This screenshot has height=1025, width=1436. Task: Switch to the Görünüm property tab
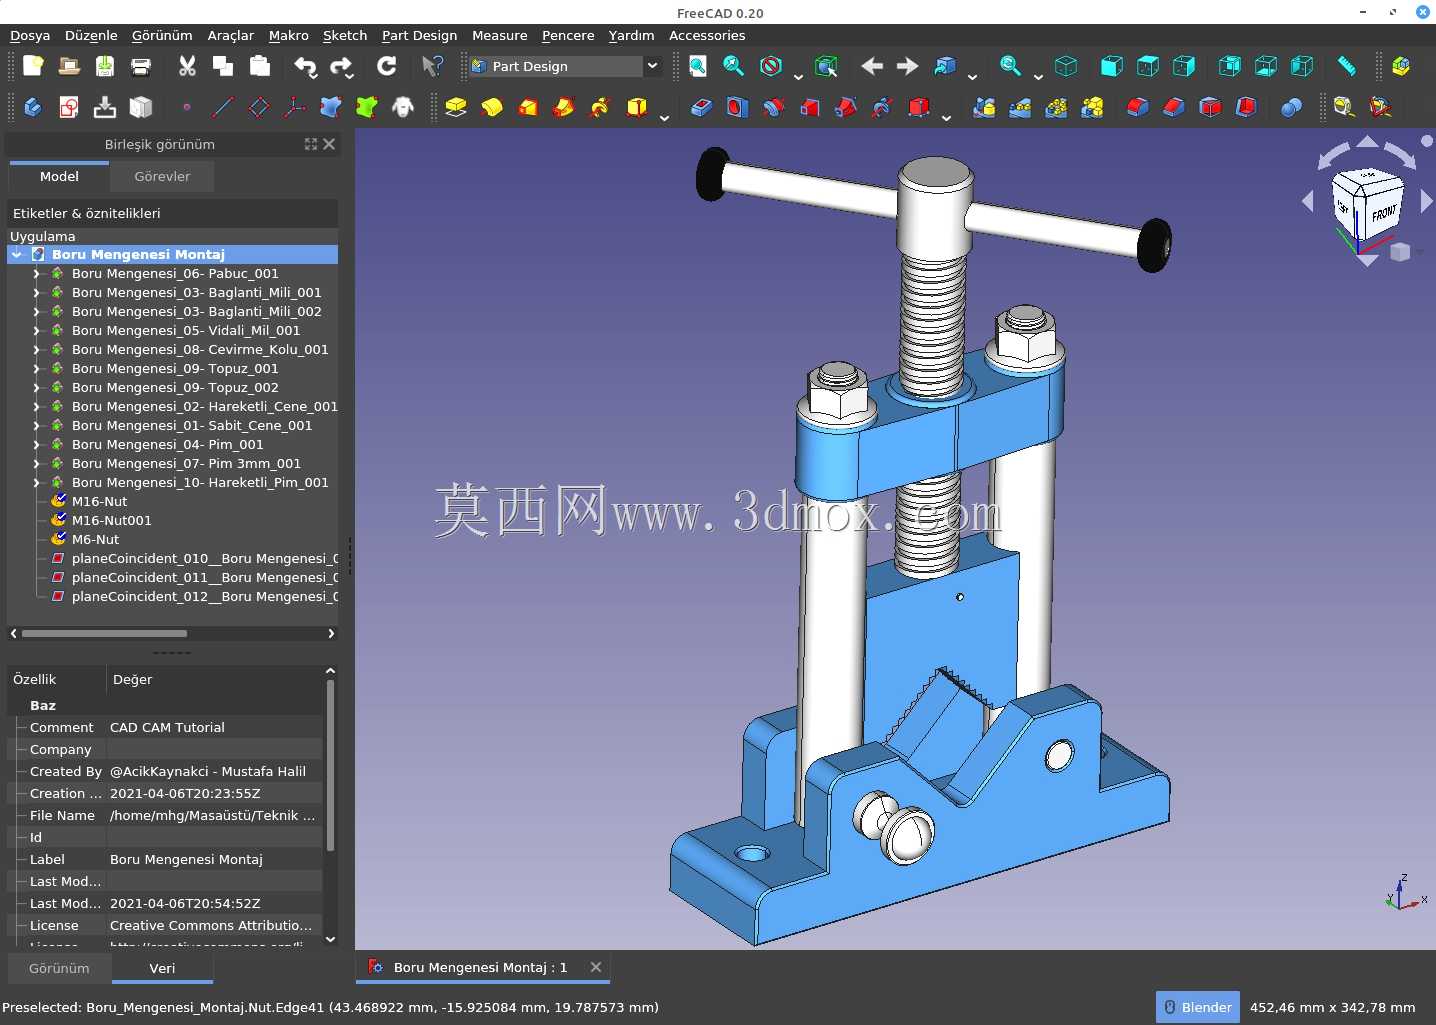[x=59, y=968]
